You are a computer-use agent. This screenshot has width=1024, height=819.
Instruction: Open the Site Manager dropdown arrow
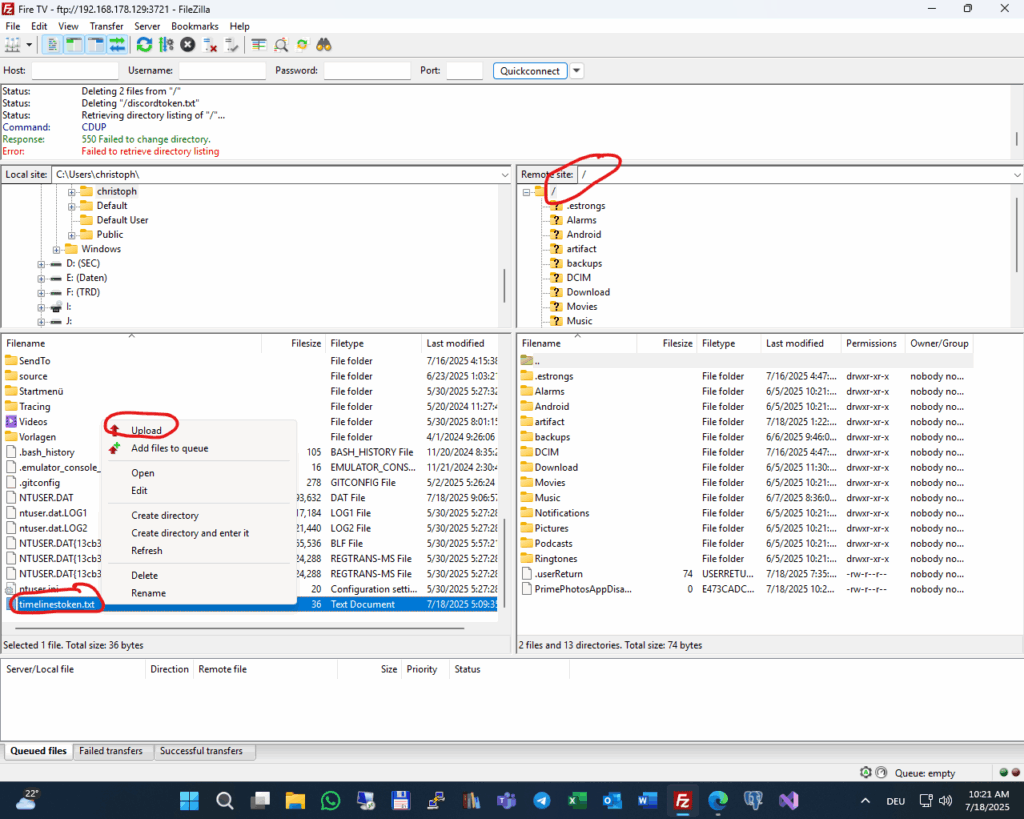pos(29,45)
